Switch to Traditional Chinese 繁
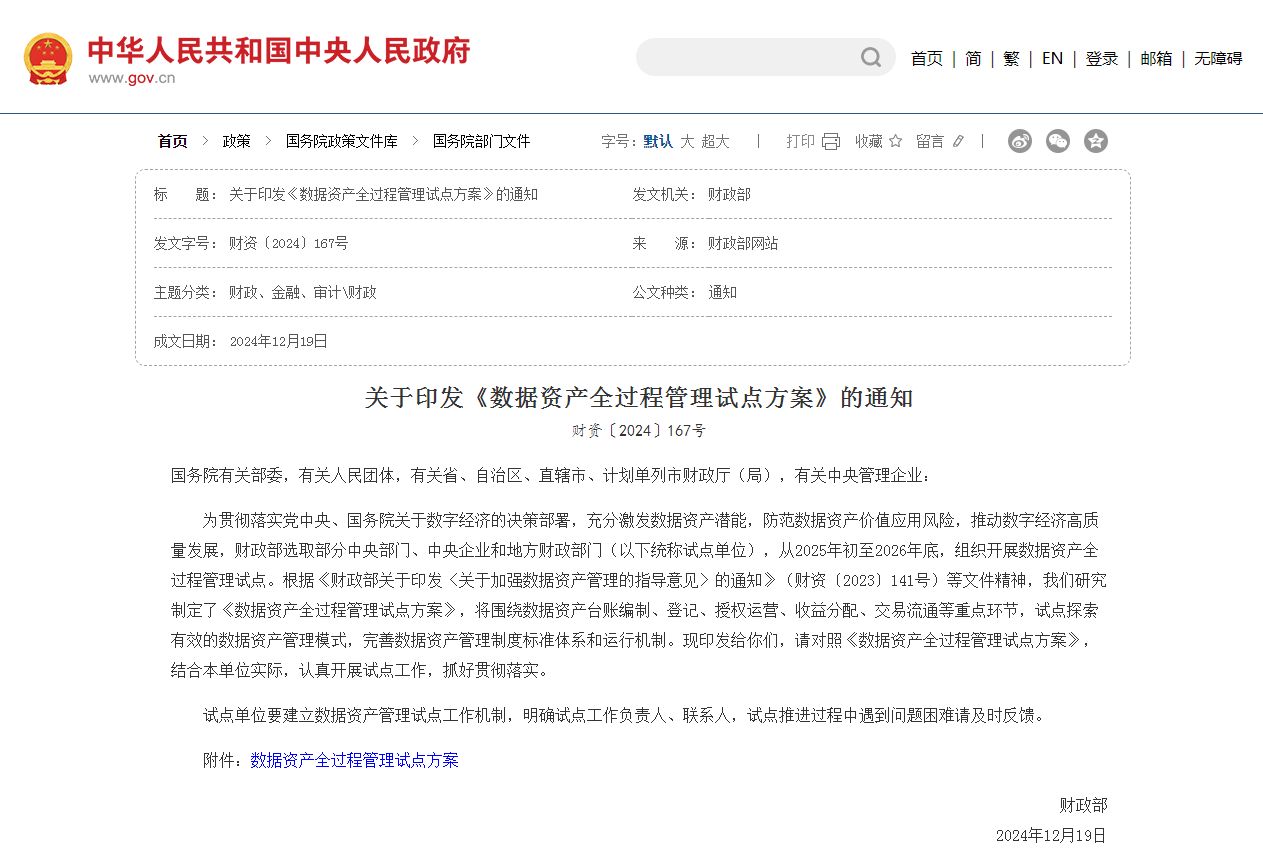Screen dimensions: 1263x865 pos(1011,59)
